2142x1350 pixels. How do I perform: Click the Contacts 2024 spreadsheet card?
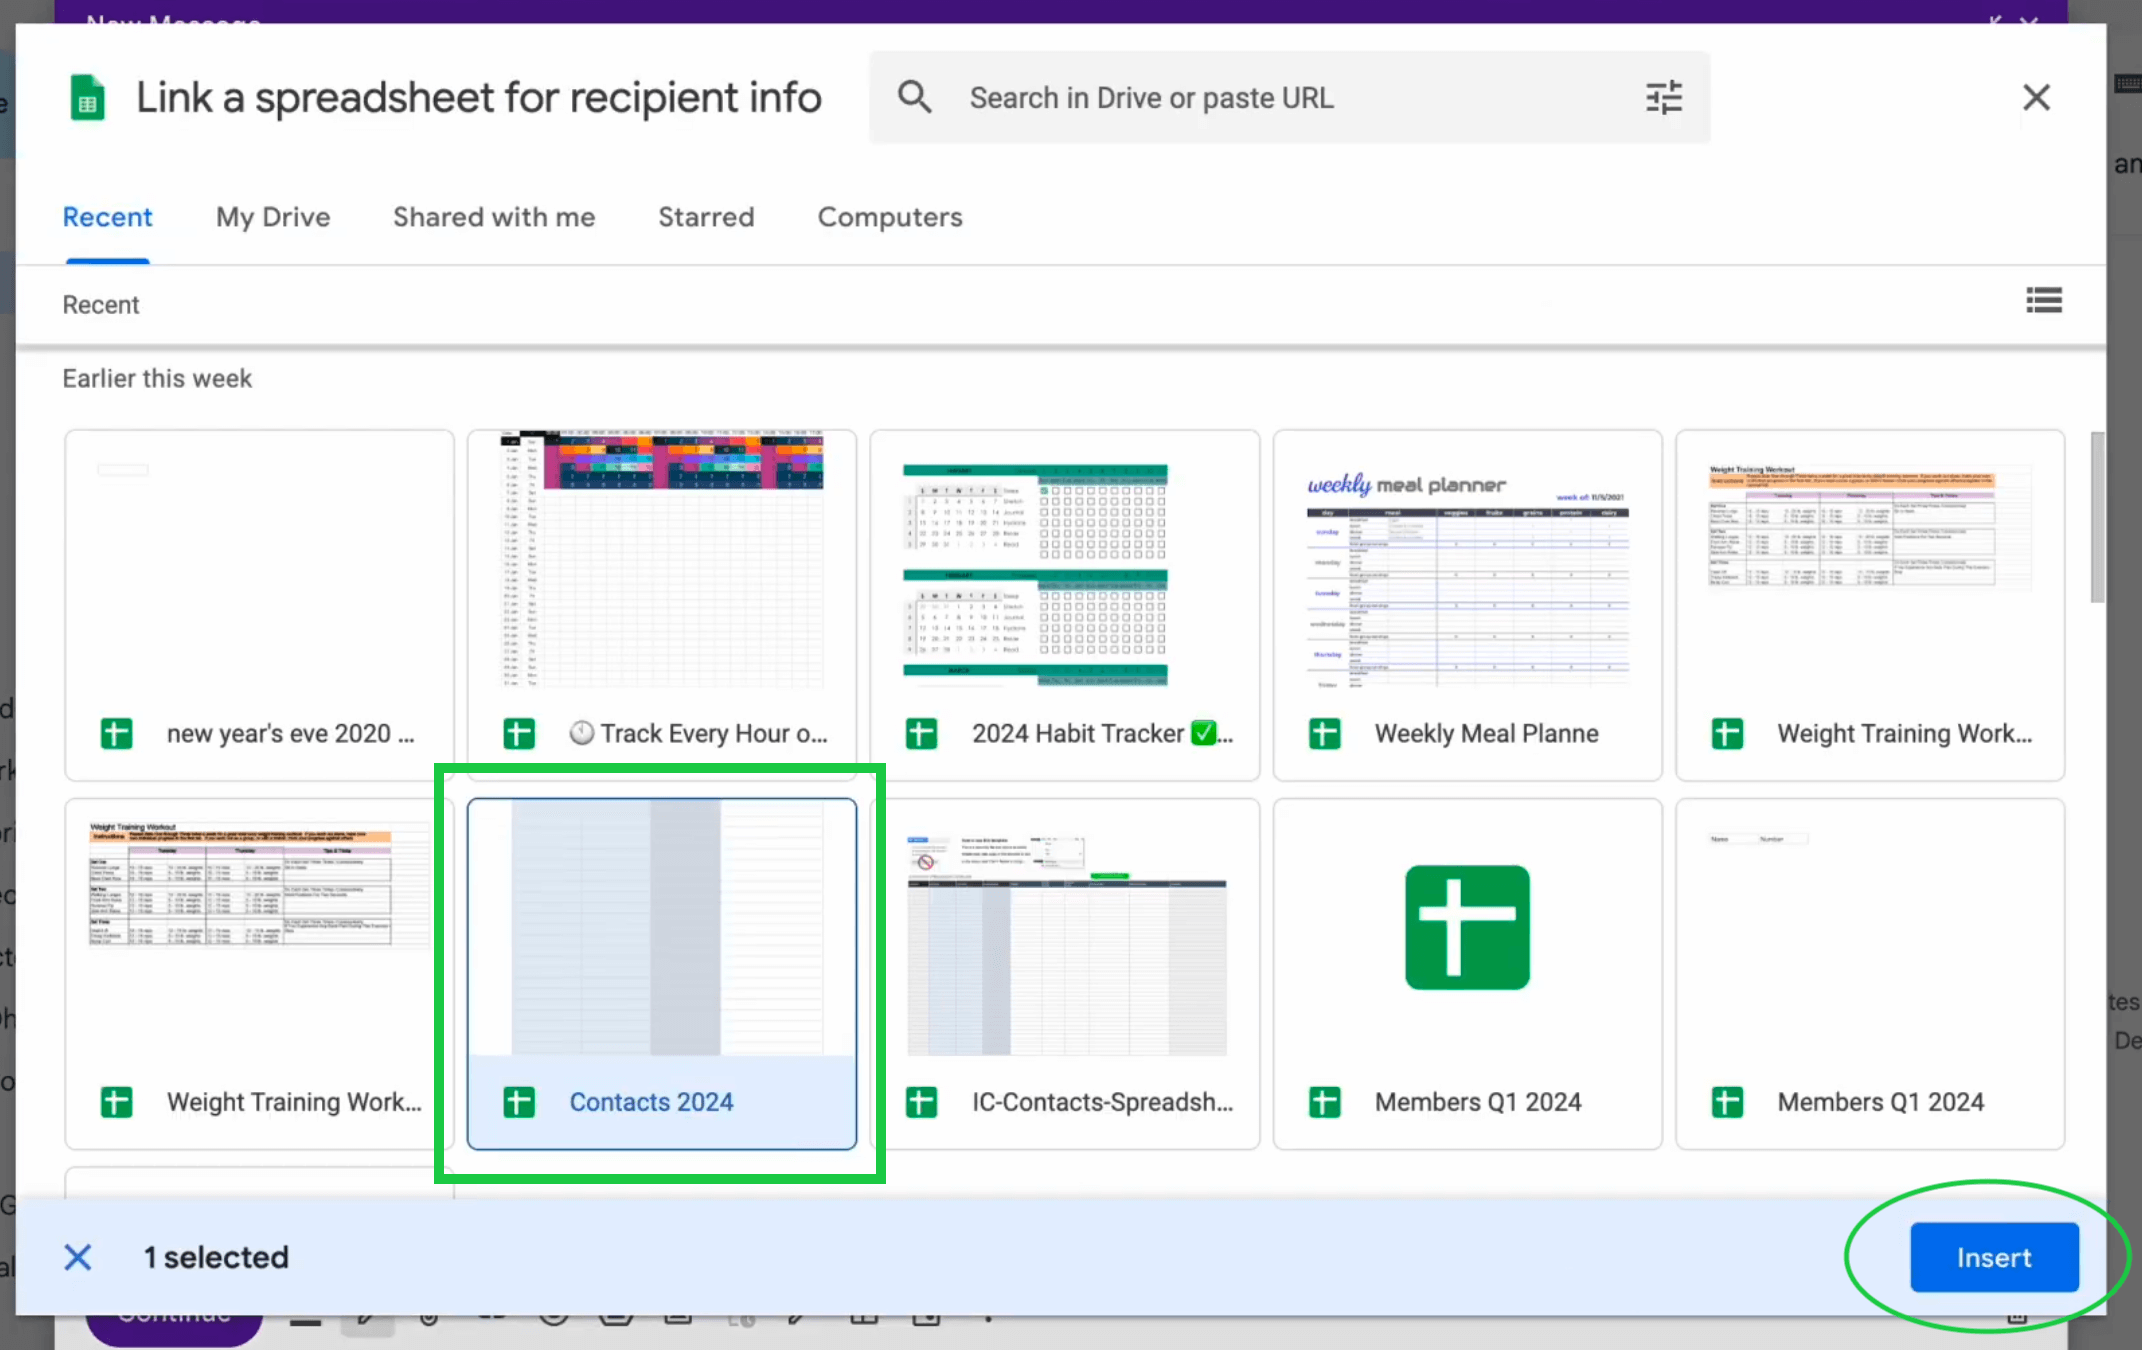662,973
